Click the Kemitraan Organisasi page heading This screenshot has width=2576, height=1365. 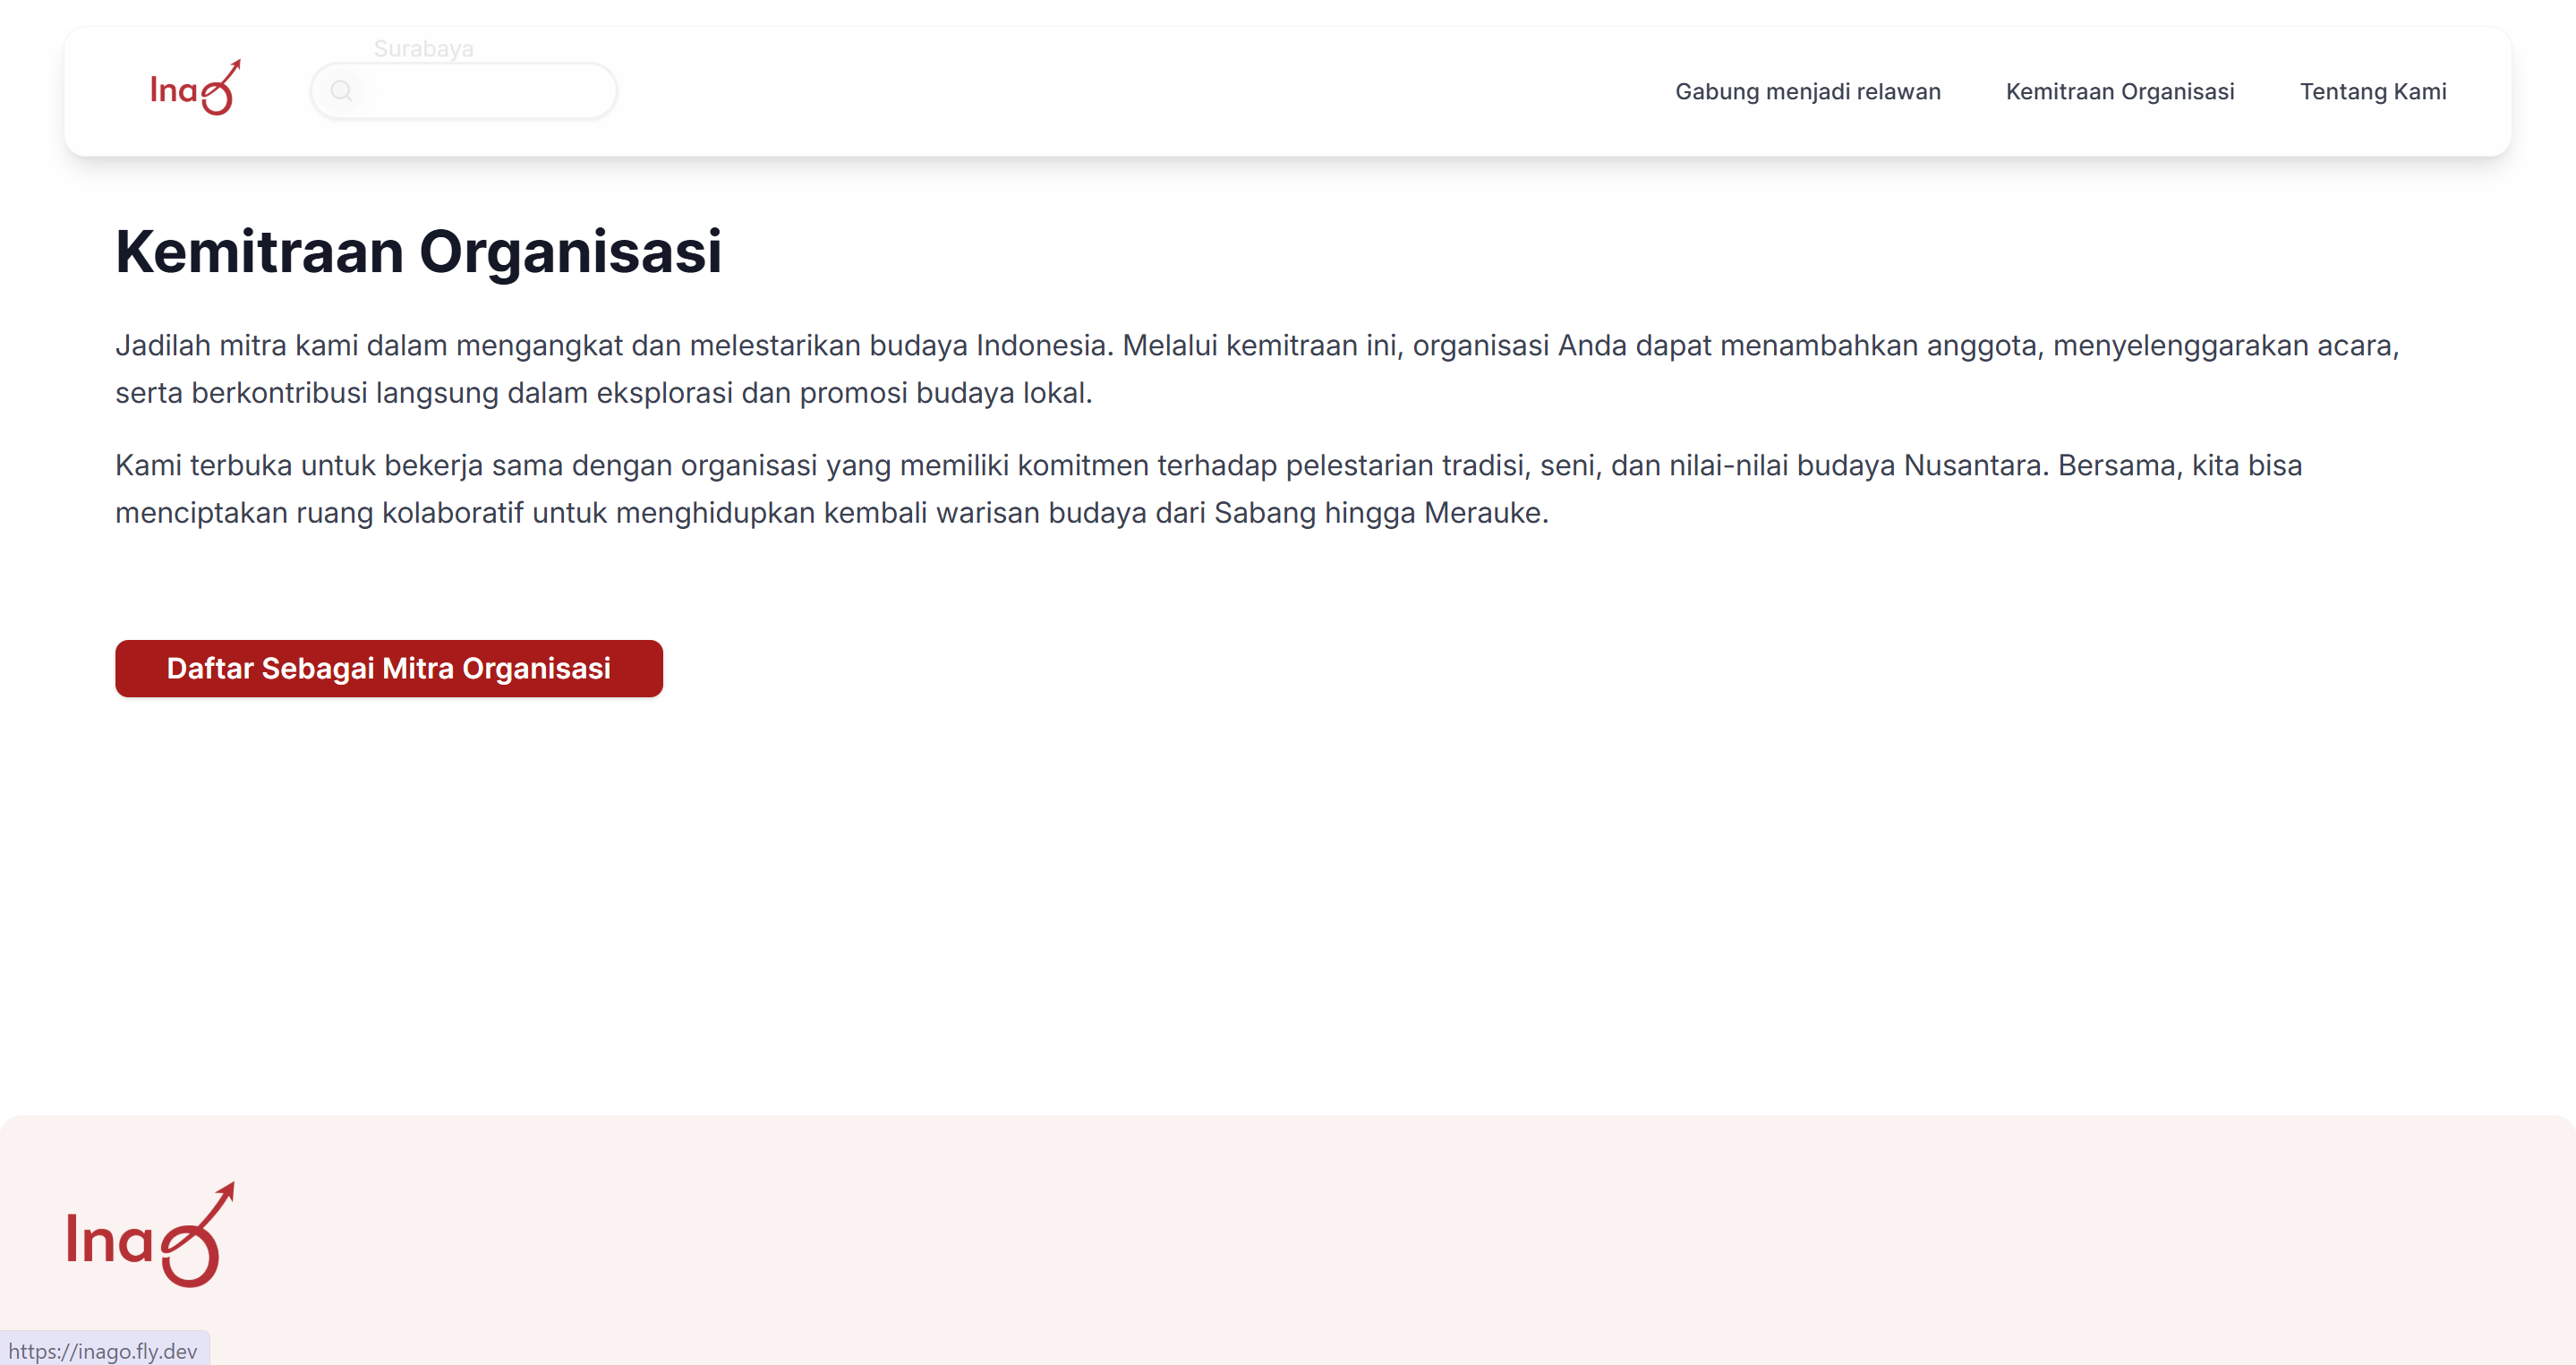pos(418,251)
